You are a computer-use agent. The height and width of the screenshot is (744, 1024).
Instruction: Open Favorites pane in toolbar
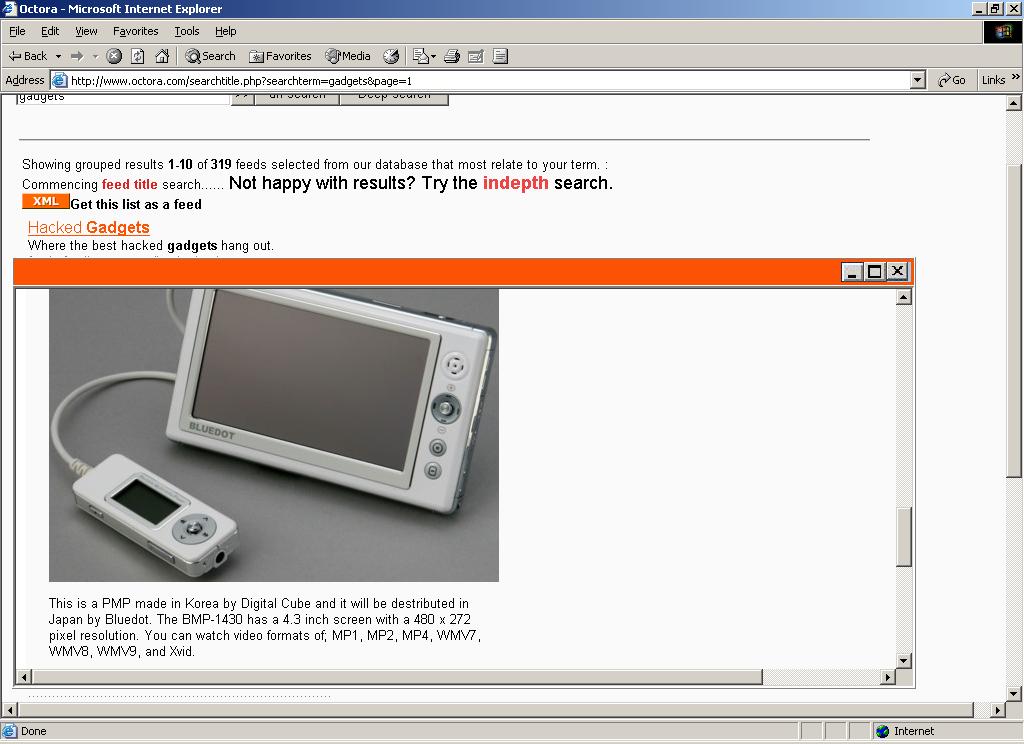click(280, 56)
